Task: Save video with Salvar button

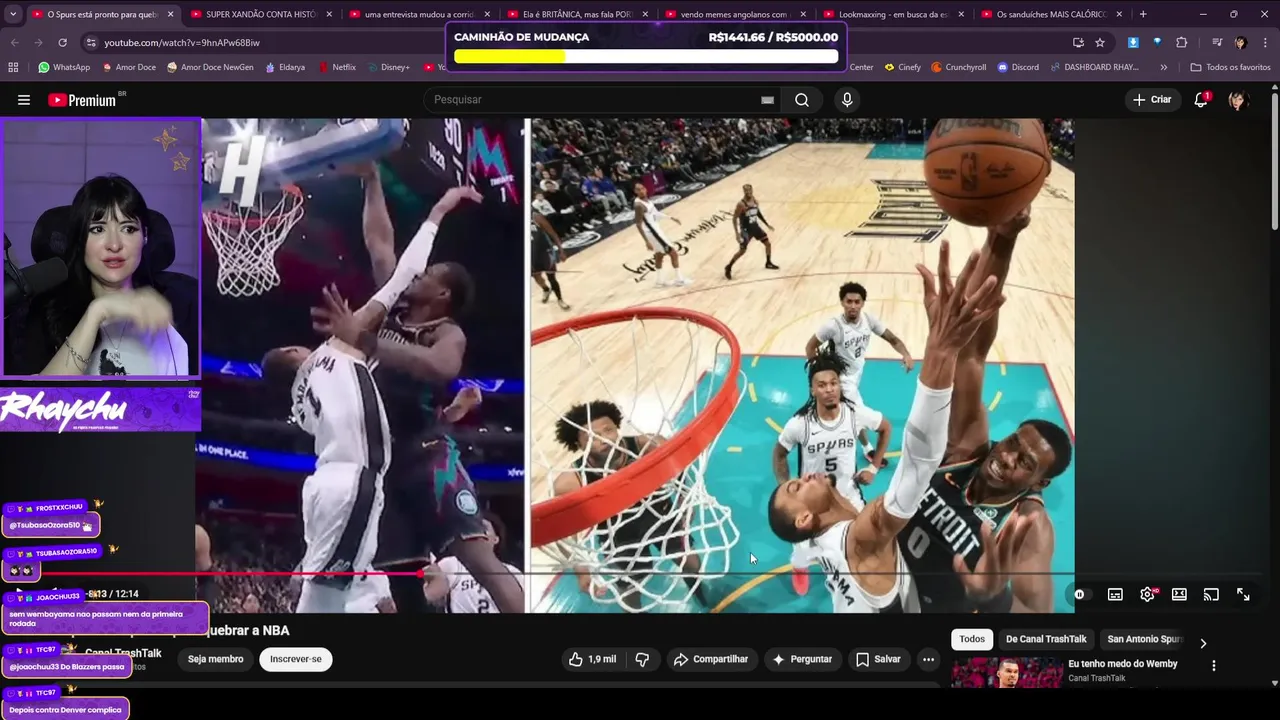Action: (x=878, y=659)
